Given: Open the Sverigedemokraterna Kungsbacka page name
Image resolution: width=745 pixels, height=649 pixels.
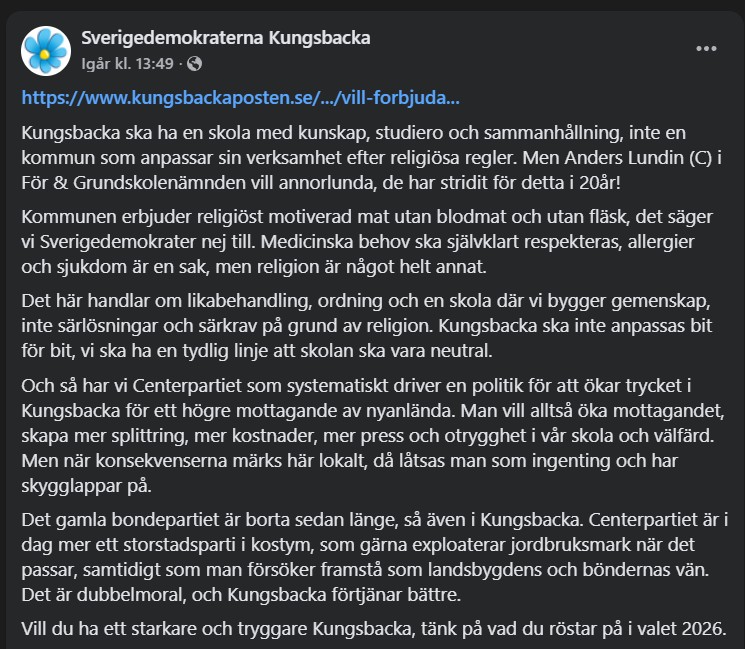Looking at the screenshot, I should [225, 39].
